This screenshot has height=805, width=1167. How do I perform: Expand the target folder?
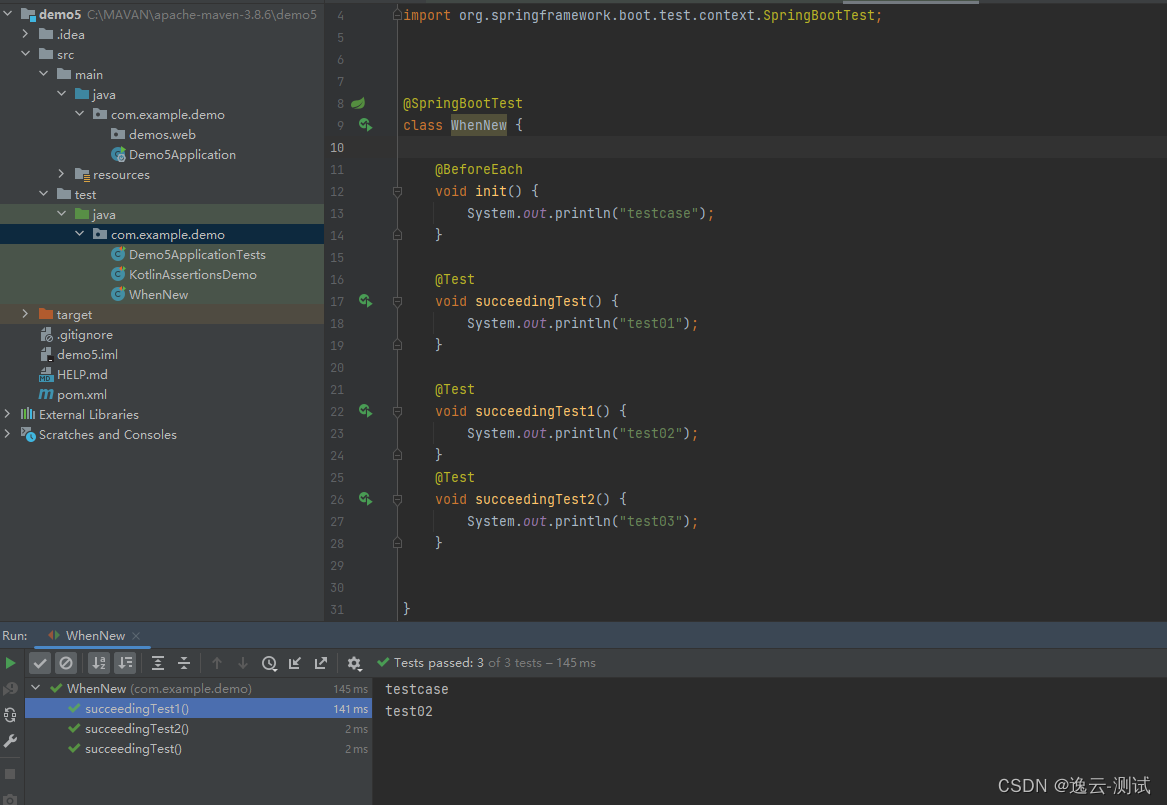(x=24, y=313)
